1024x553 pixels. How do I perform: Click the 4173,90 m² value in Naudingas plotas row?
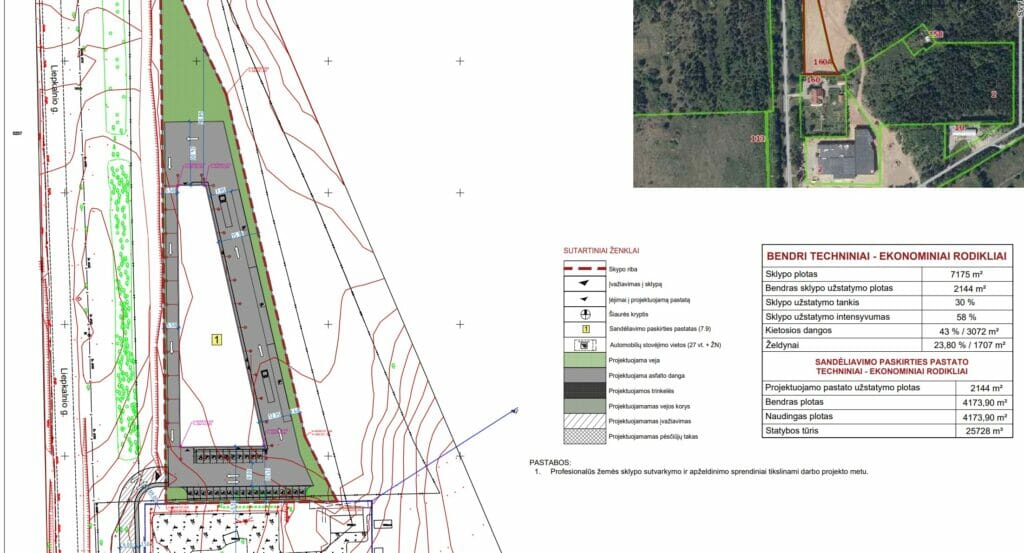pyautogui.click(x=985, y=417)
